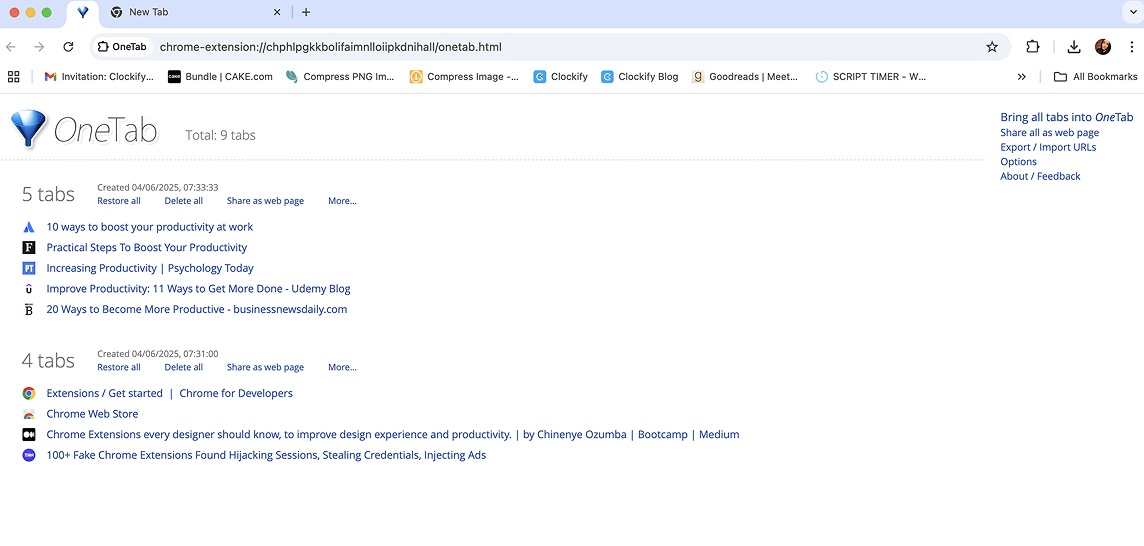Open a new tab with plus button
Viewport: 1144px width, 546px height.
coord(306,12)
